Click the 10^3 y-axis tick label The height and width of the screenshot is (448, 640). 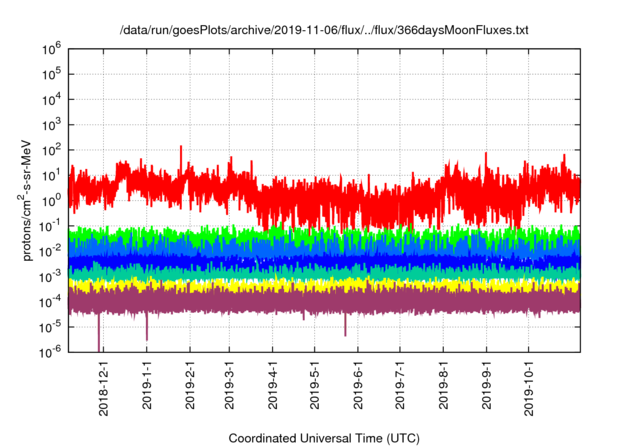click(x=52, y=125)
